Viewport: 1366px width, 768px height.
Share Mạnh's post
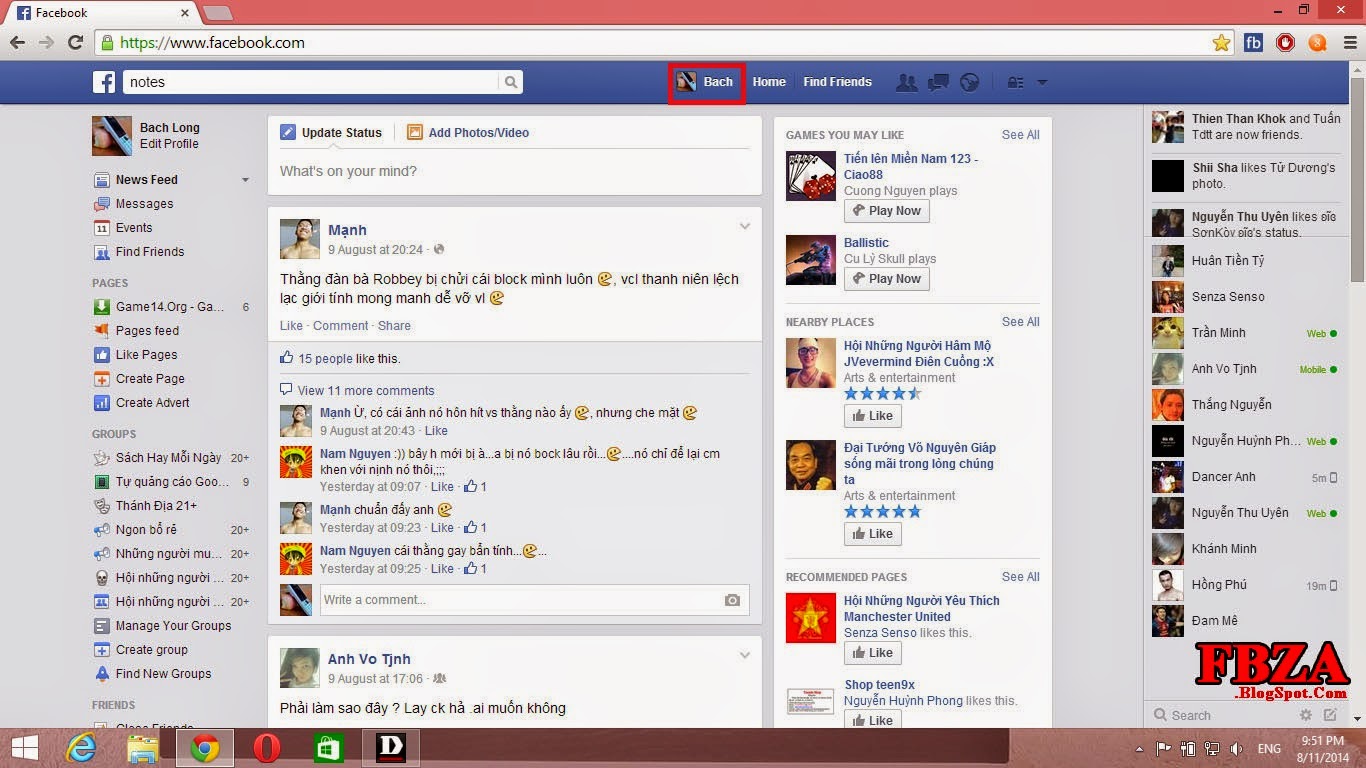[394, 326]
